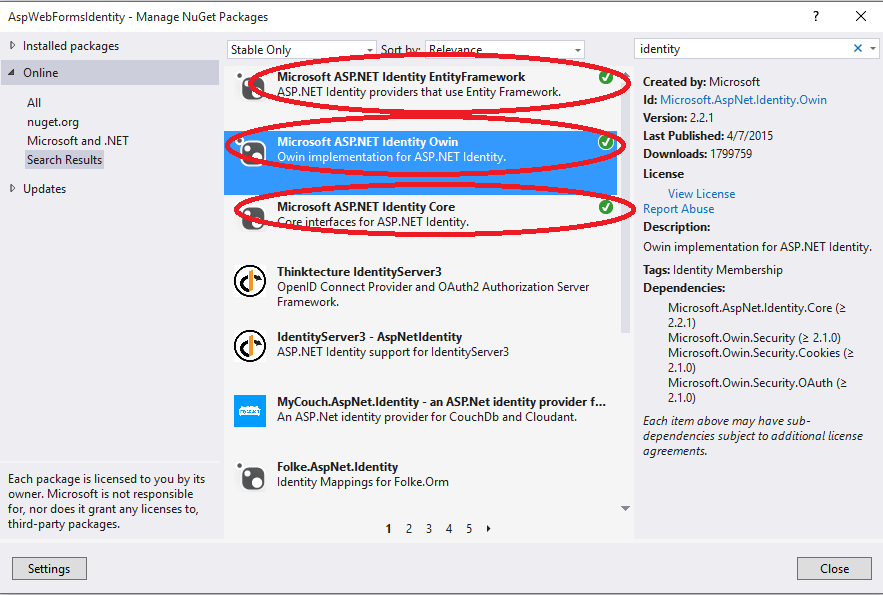Click installed checkmark on Identity Owin package

click(606, 142)
